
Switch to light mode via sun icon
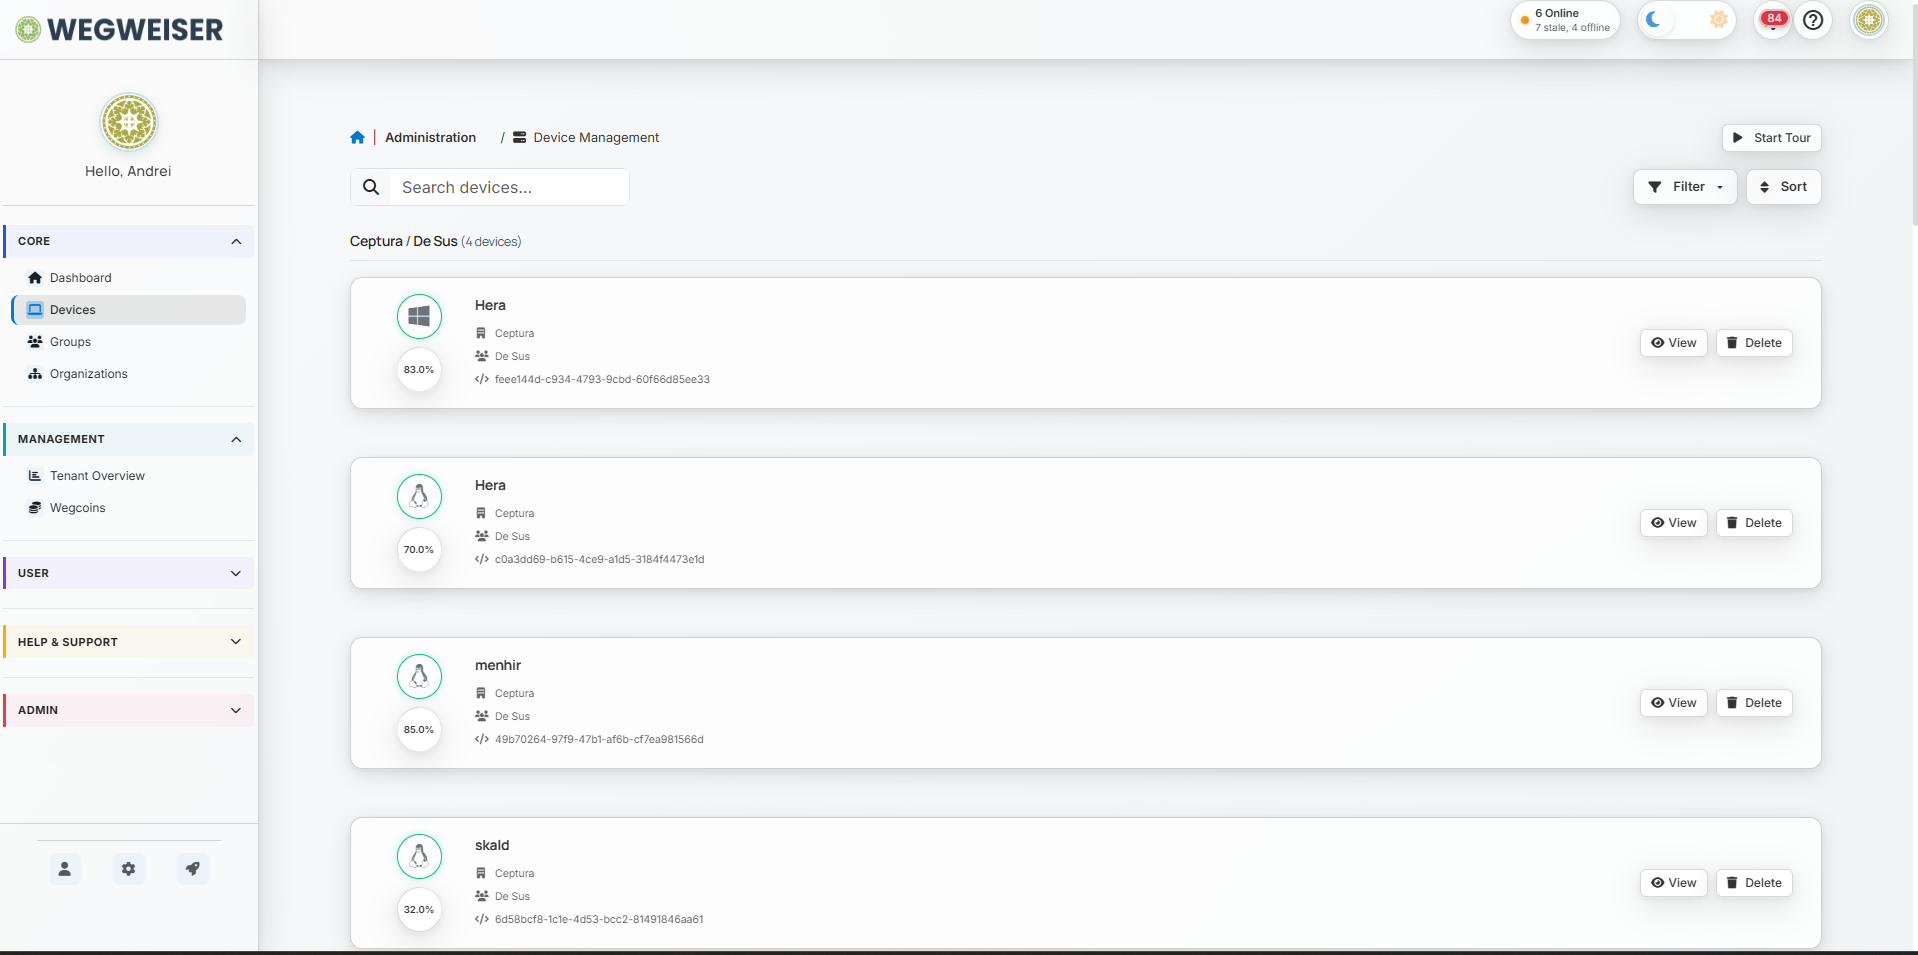click(x=1718, y=20)
